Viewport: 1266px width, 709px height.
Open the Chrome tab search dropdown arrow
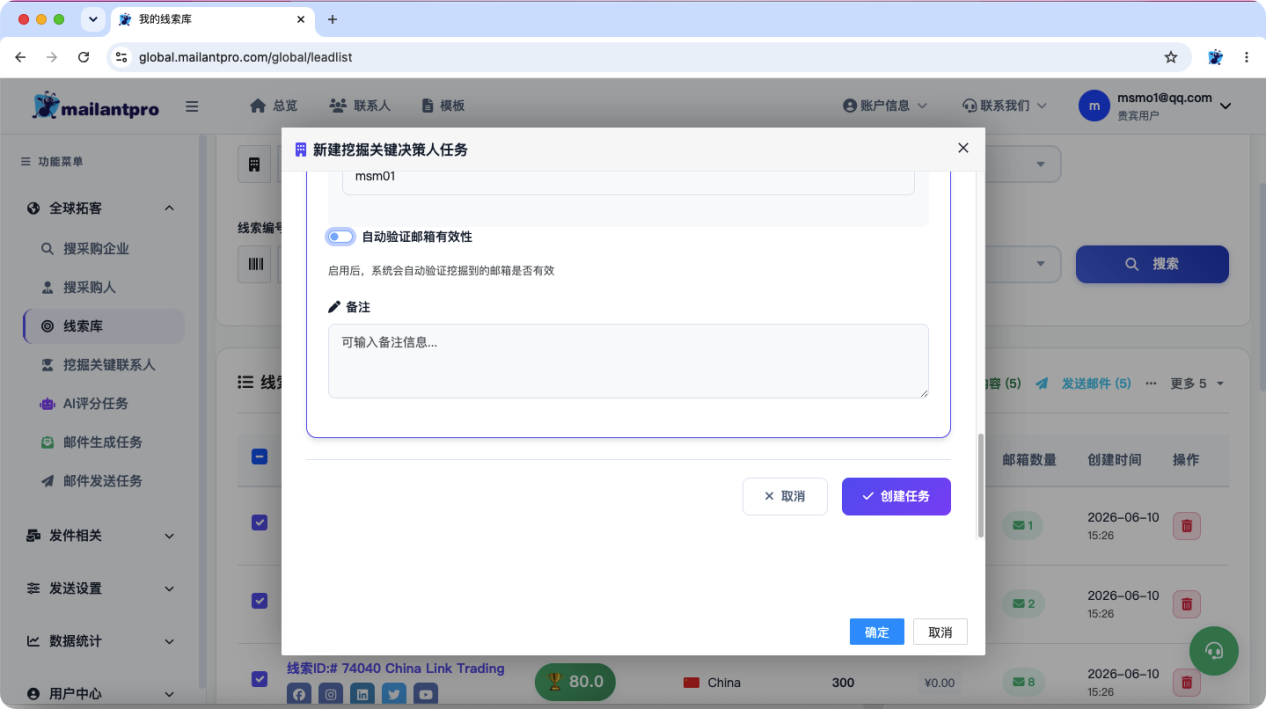(93, 19)
